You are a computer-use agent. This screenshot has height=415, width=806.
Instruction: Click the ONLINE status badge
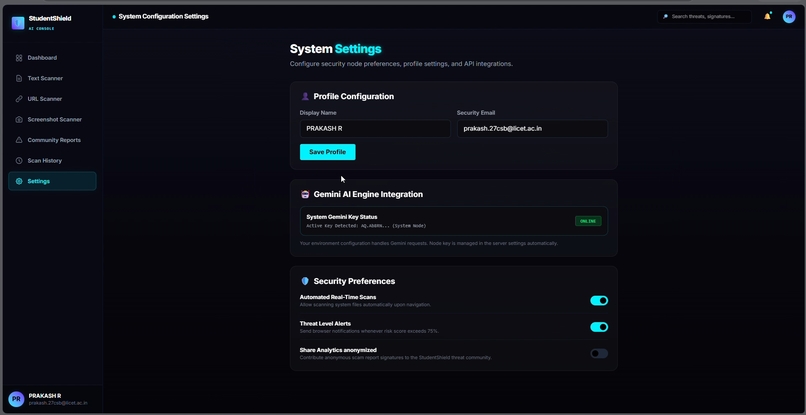pos(588,221)
